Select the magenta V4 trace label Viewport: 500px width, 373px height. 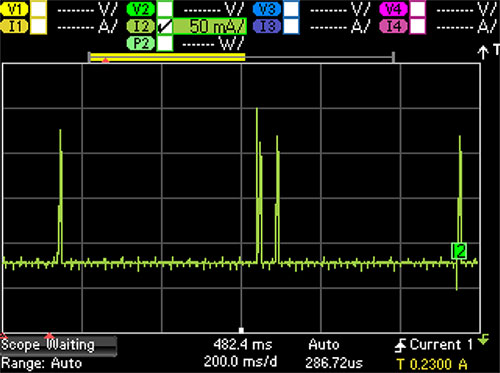click(393, 9)
